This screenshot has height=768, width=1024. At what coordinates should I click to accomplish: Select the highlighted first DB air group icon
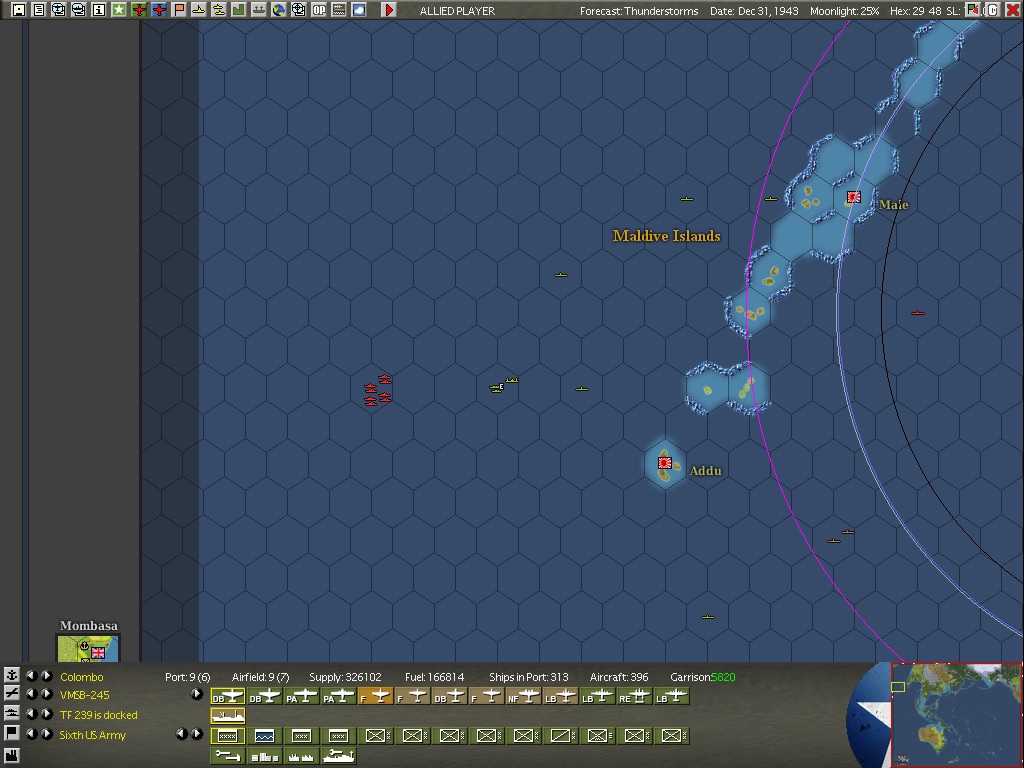pos(228,697)
